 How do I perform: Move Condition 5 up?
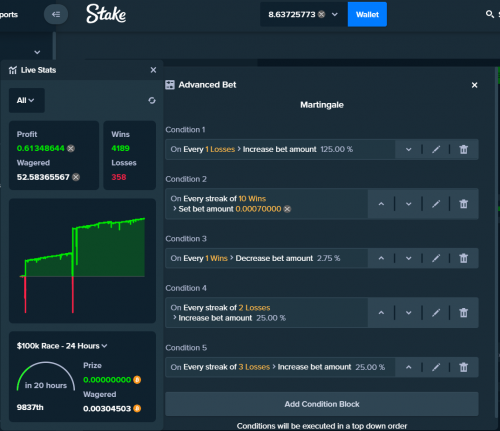pyautogui.click(x=409, y=367)
